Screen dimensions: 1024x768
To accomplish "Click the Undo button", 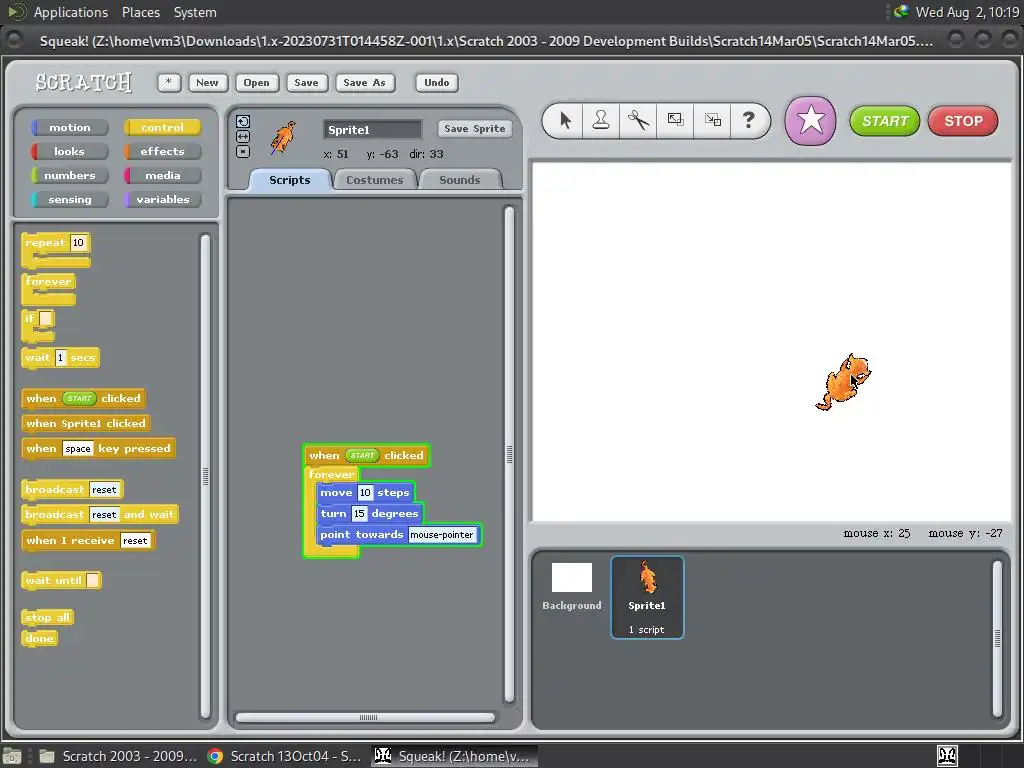I will [436, 82].
